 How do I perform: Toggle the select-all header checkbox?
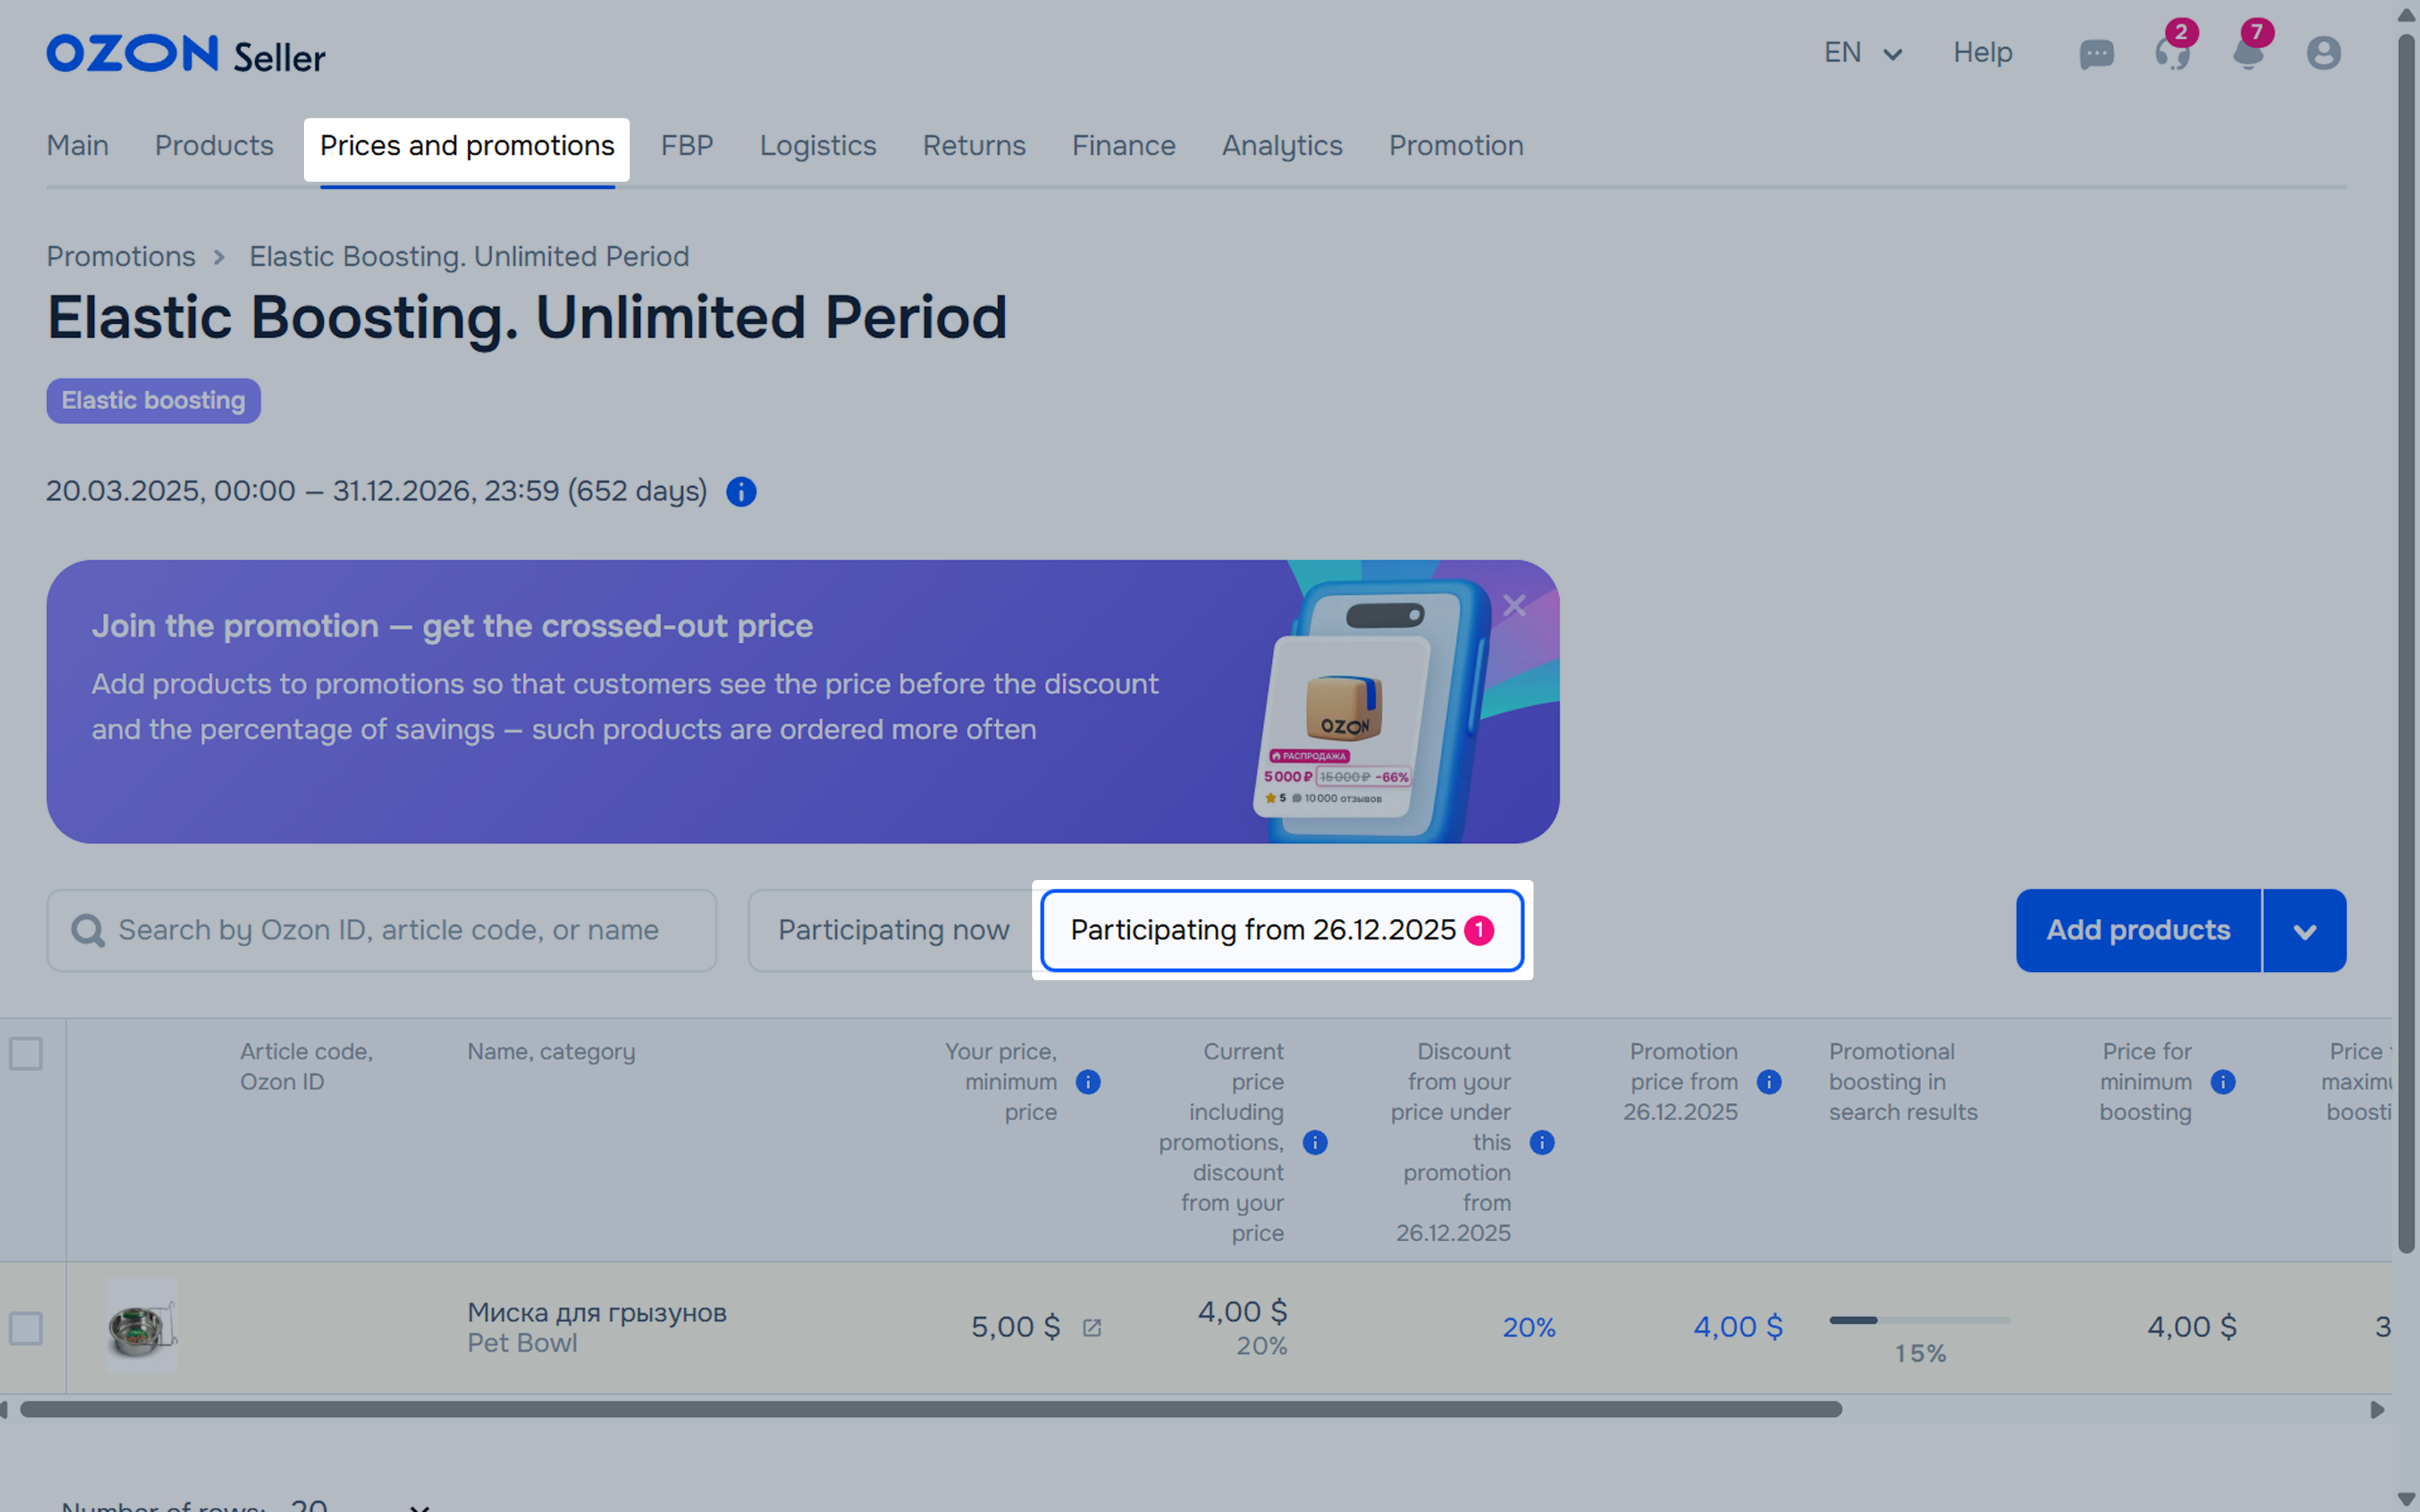pyautogui.click(x=26, y=1053)
